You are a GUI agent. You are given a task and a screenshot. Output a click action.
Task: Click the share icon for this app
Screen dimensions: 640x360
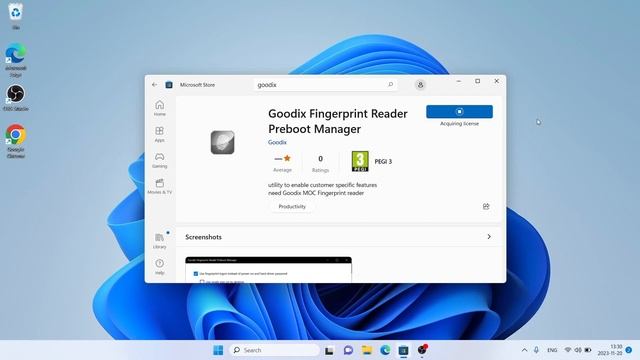point(486,207)
